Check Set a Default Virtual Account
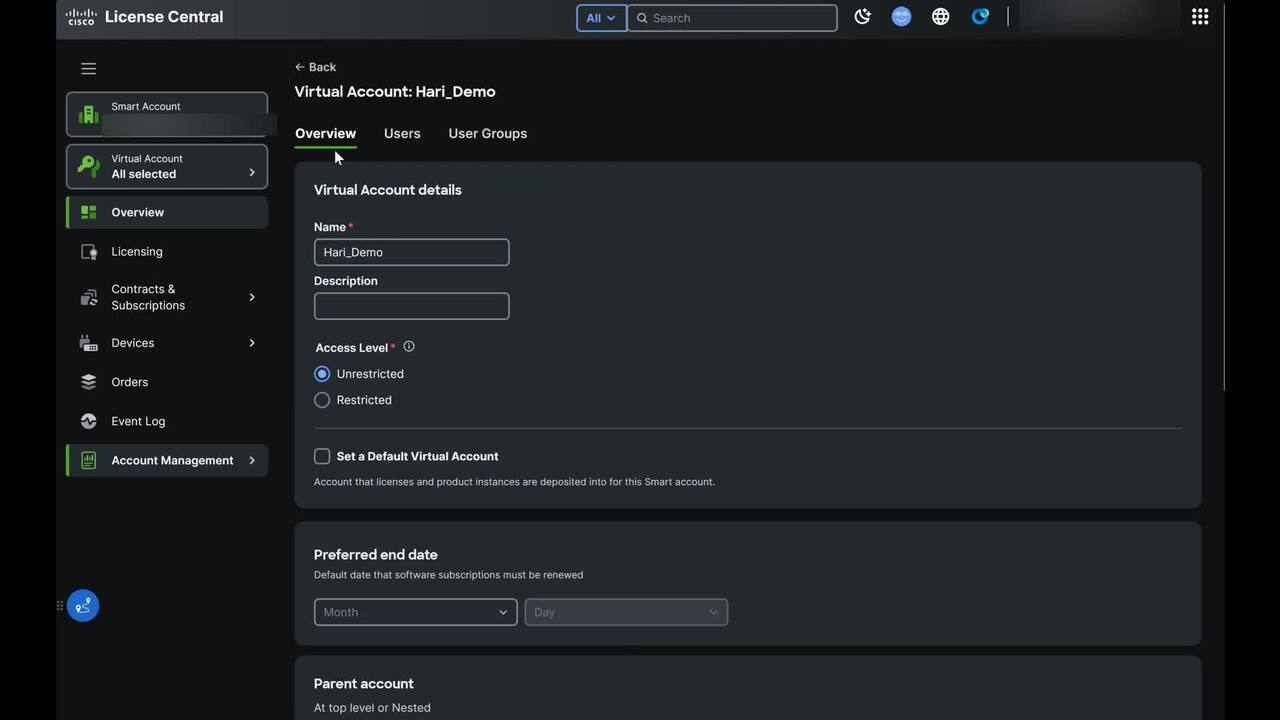This screenshot has height=720, width=1280. tap(322, 456)
